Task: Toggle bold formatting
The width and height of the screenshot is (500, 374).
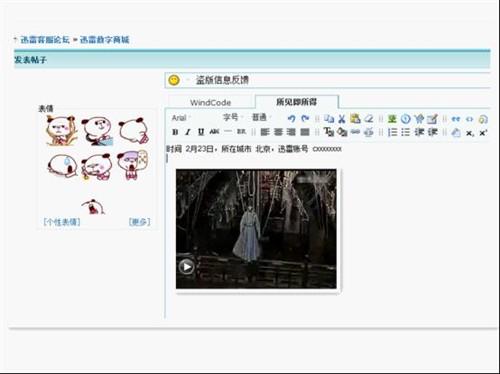Action: pyautogui.click(x=175, y=132)
